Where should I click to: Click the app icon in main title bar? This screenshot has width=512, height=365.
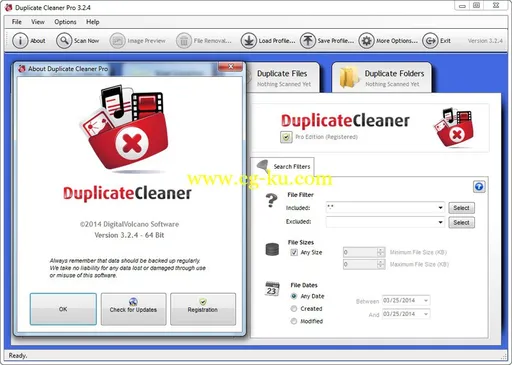(8, 7)
